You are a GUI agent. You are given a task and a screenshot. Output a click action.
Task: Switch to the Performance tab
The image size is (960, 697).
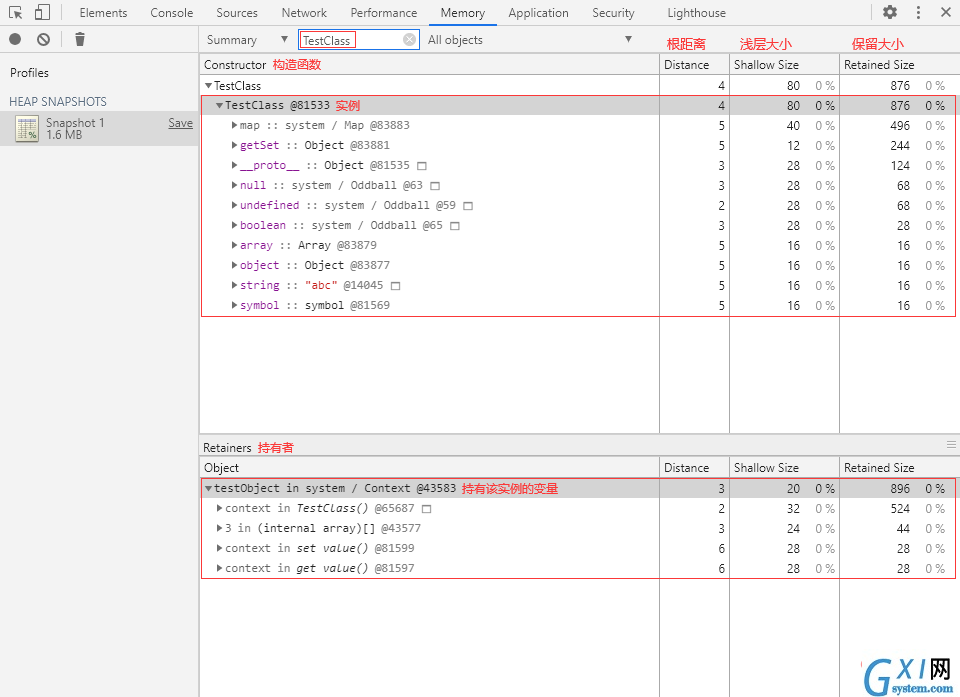383,13
